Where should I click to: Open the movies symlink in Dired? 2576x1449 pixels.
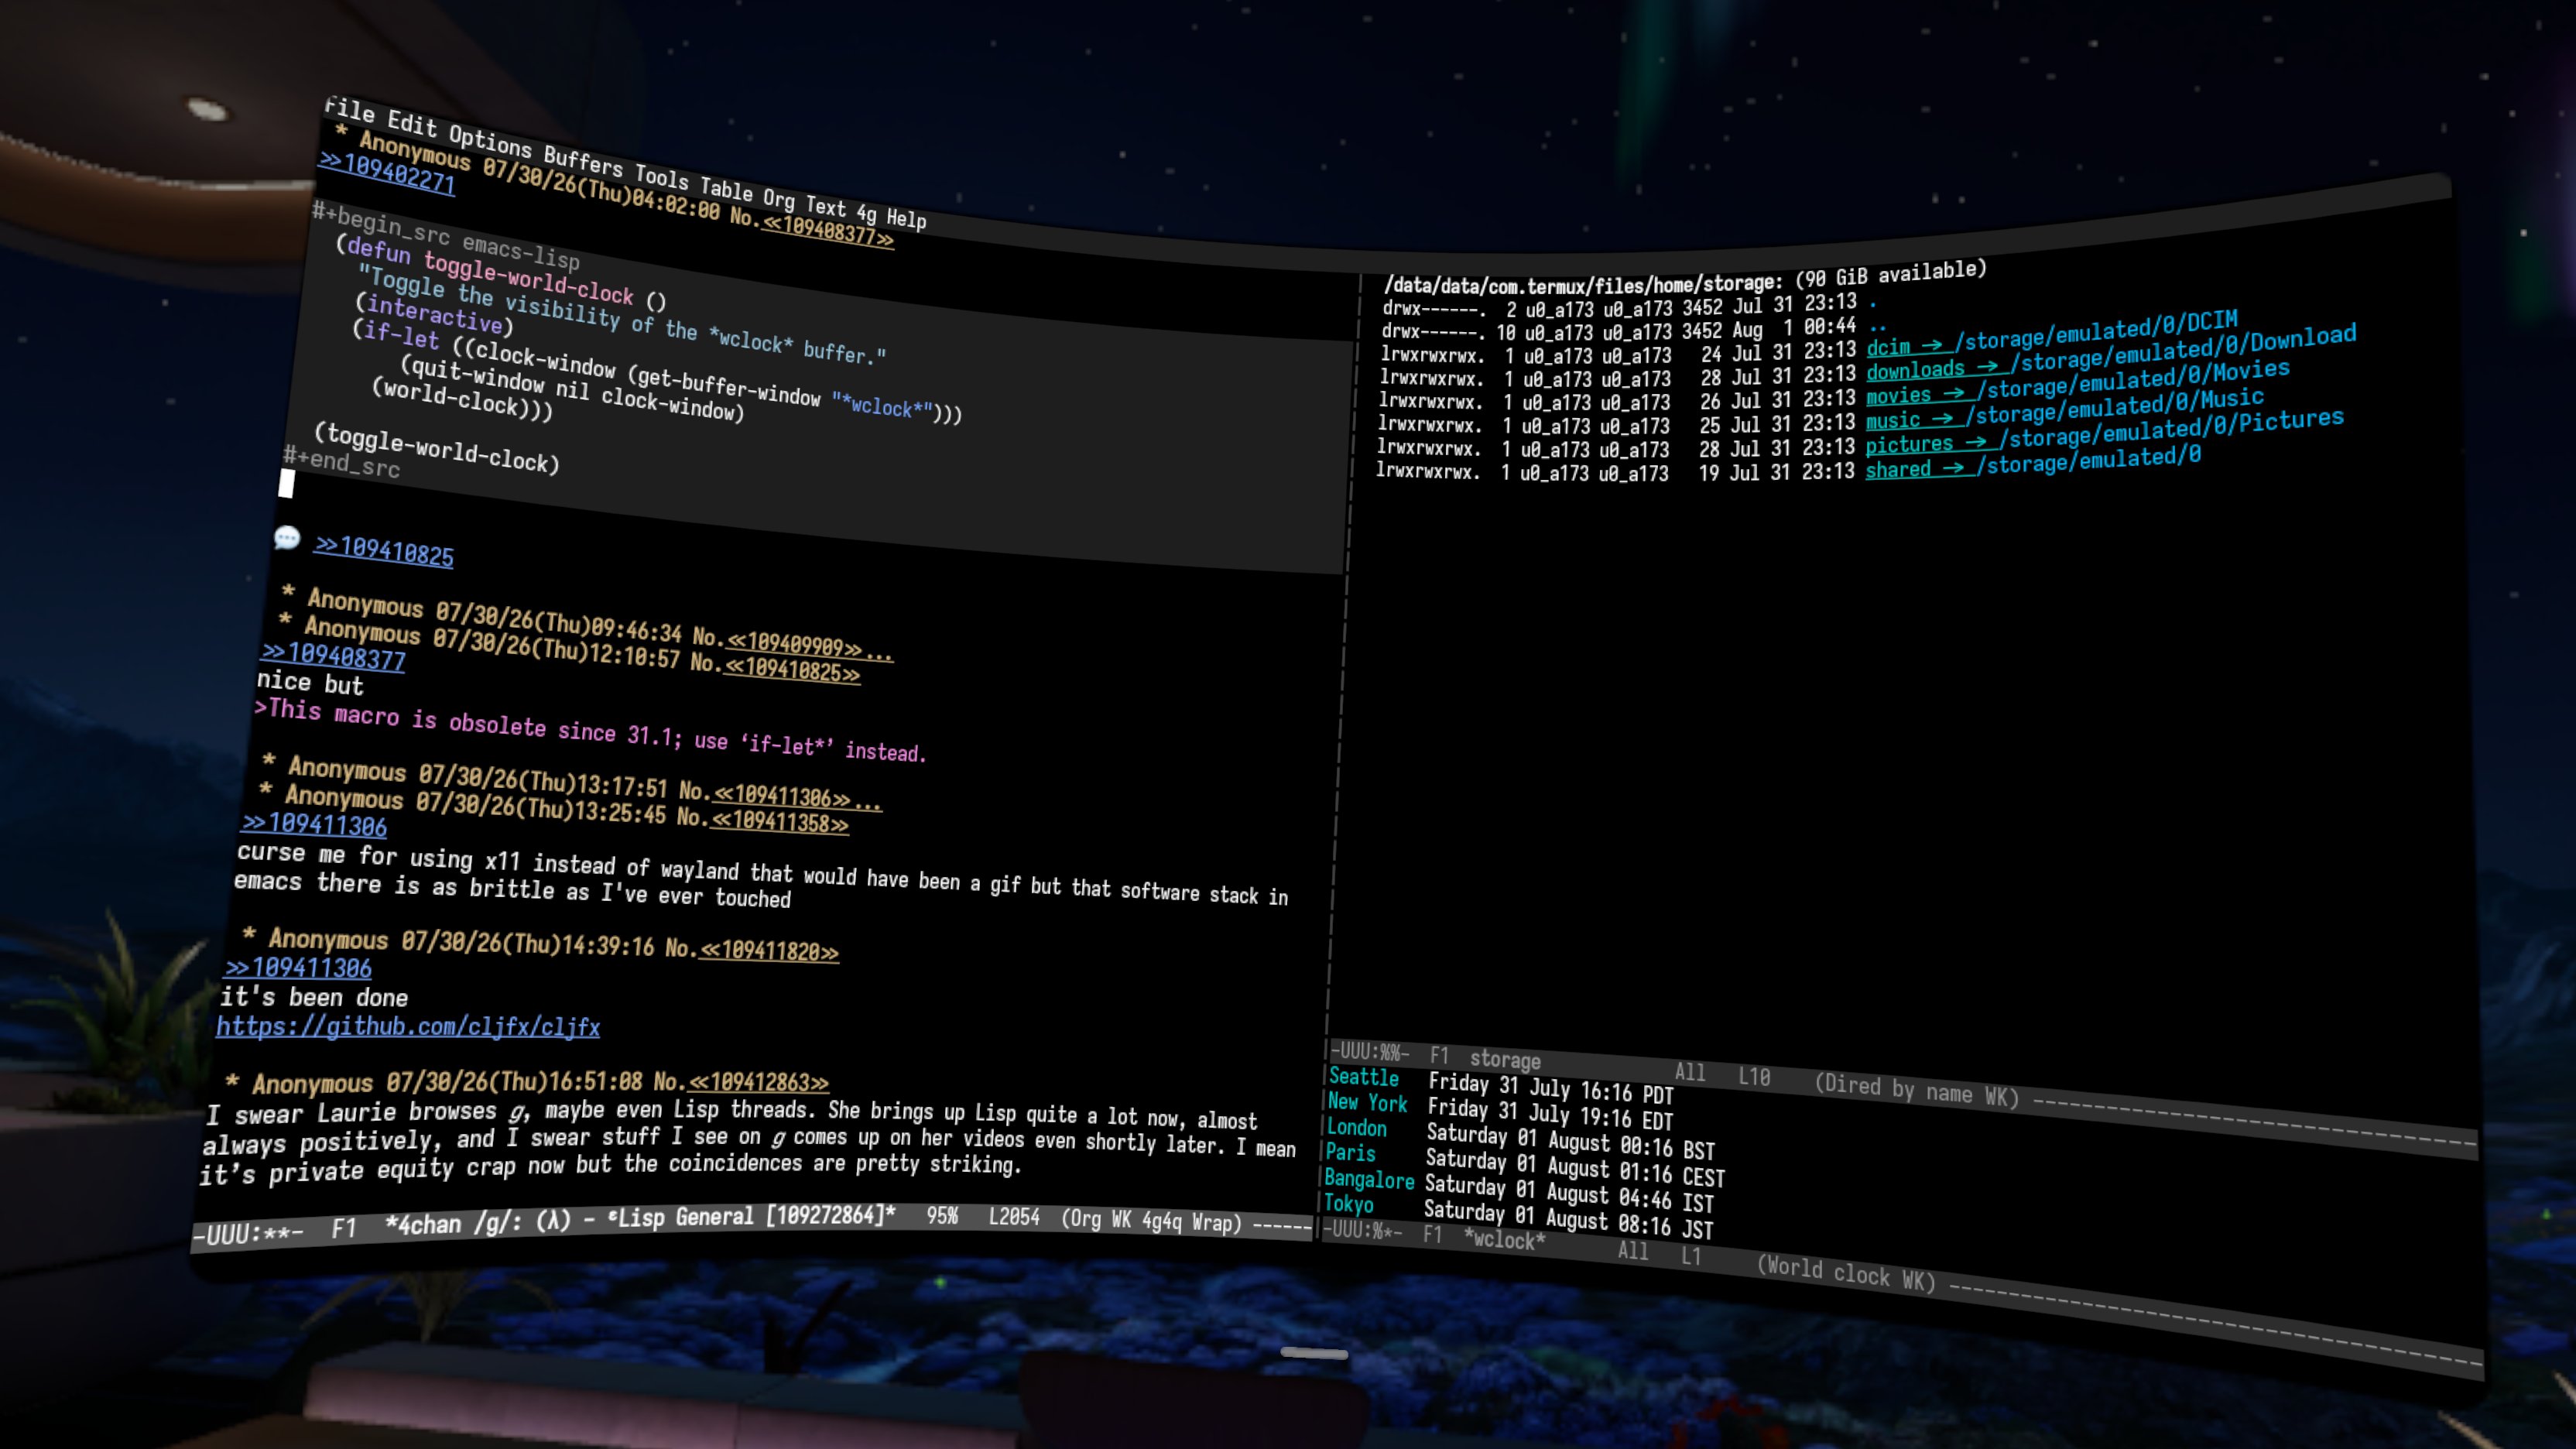coord(1898,395)
